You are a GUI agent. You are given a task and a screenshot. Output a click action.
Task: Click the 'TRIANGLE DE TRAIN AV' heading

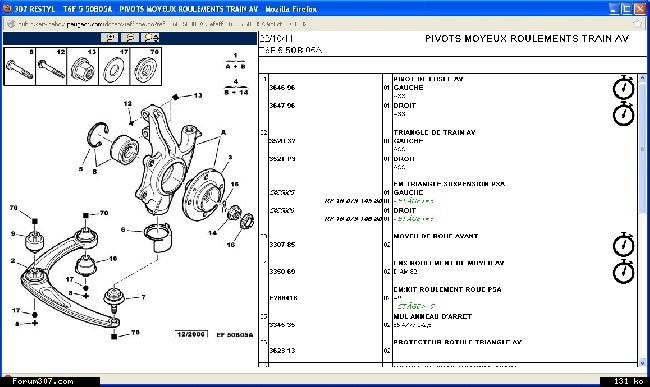[x=434, y=133]
